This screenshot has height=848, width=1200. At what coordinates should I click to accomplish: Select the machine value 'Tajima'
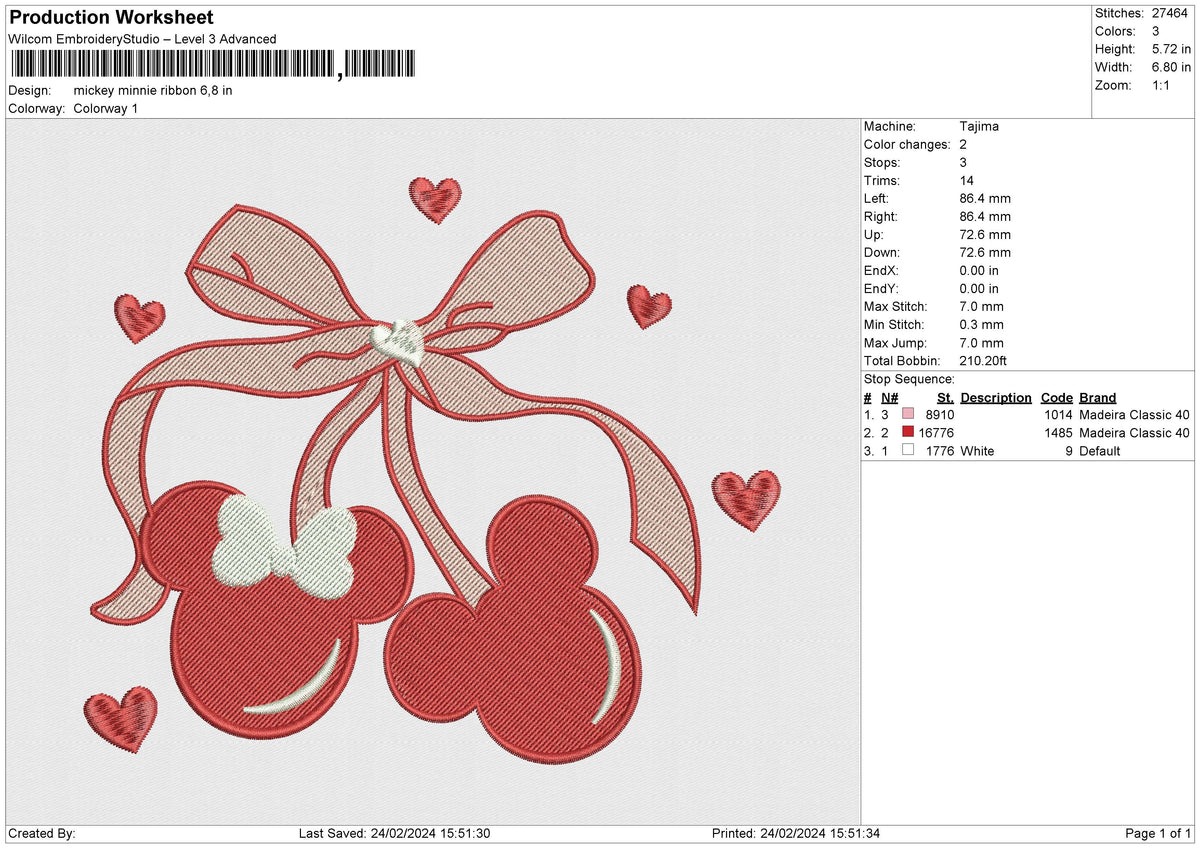point(979,127)
